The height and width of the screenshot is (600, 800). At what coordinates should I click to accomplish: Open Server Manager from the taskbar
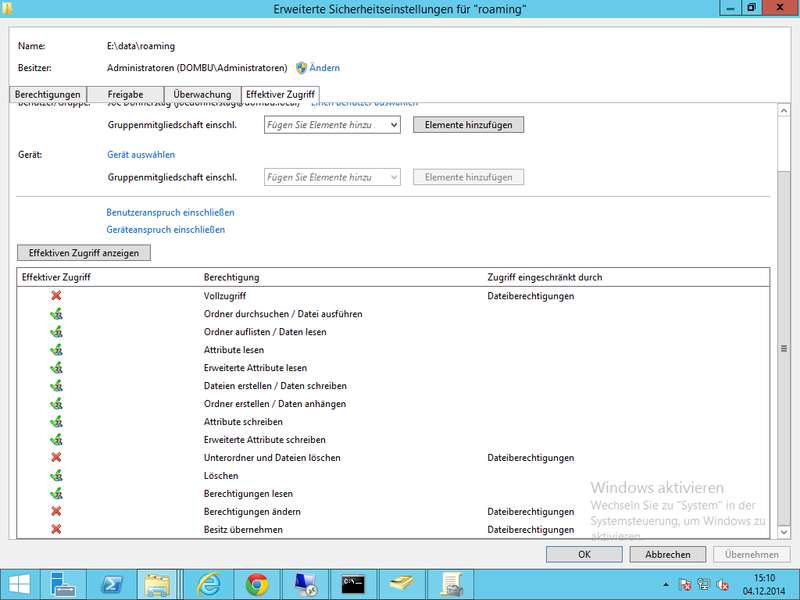[x=63, y=584]
